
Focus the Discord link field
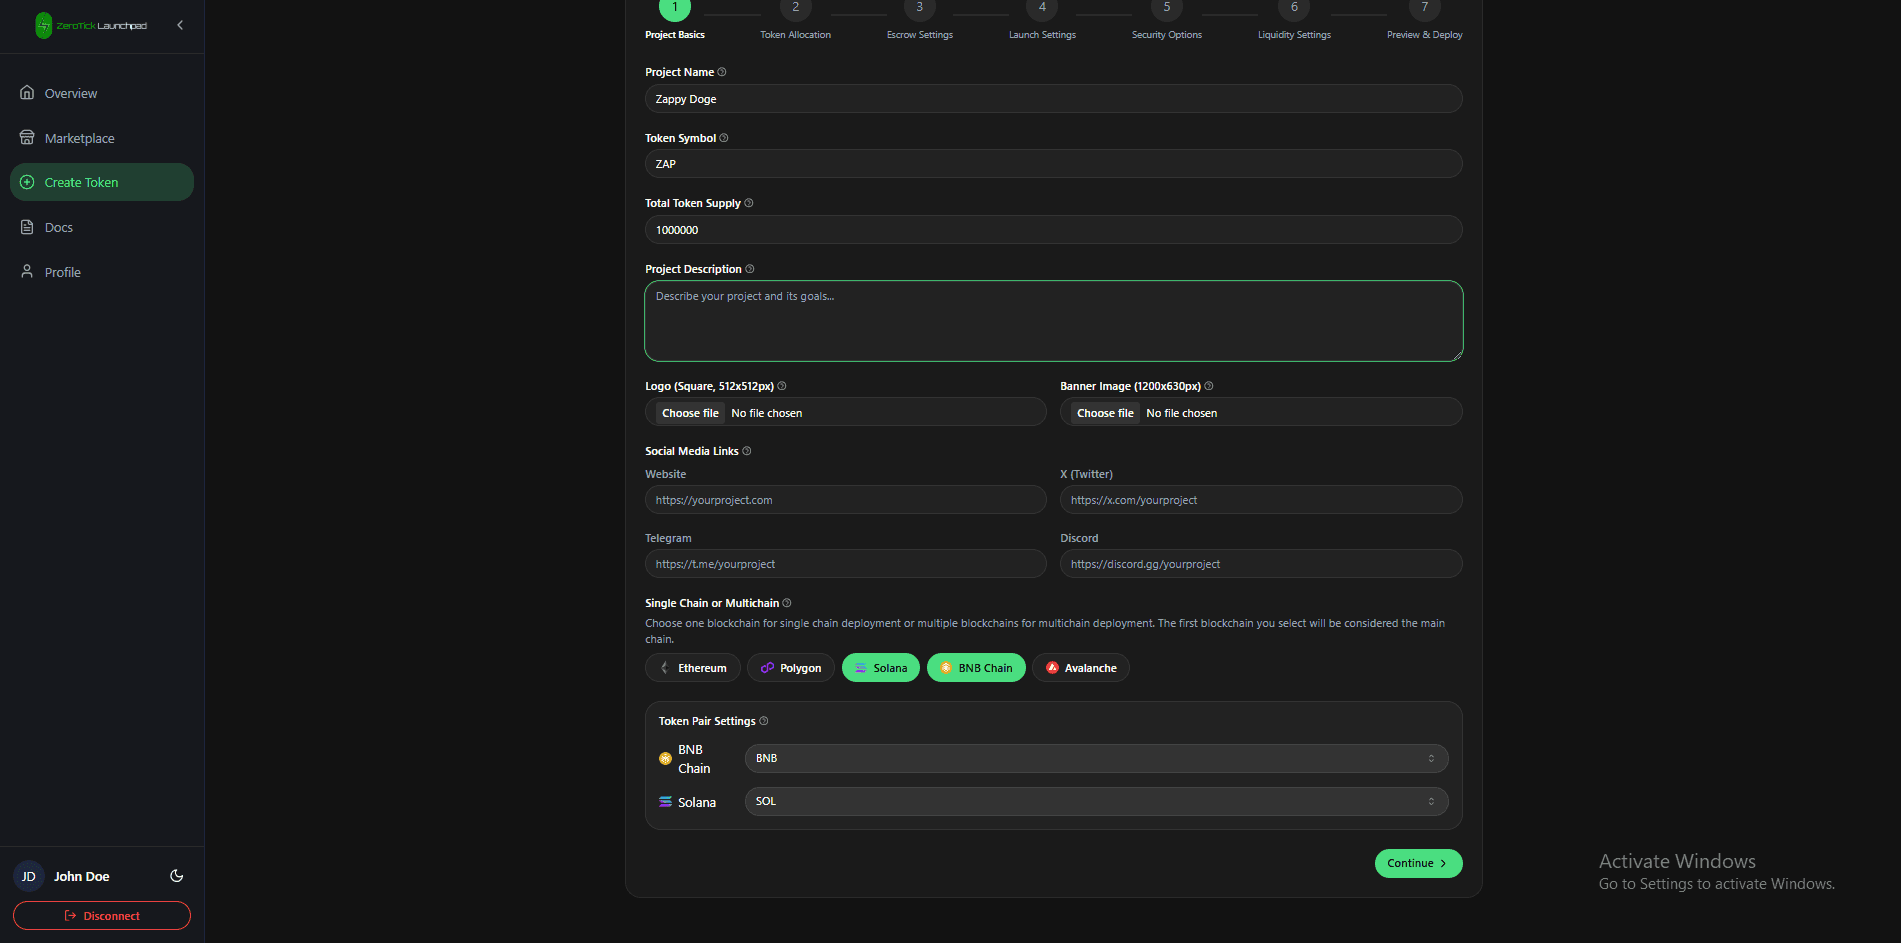pos(1261,564)
